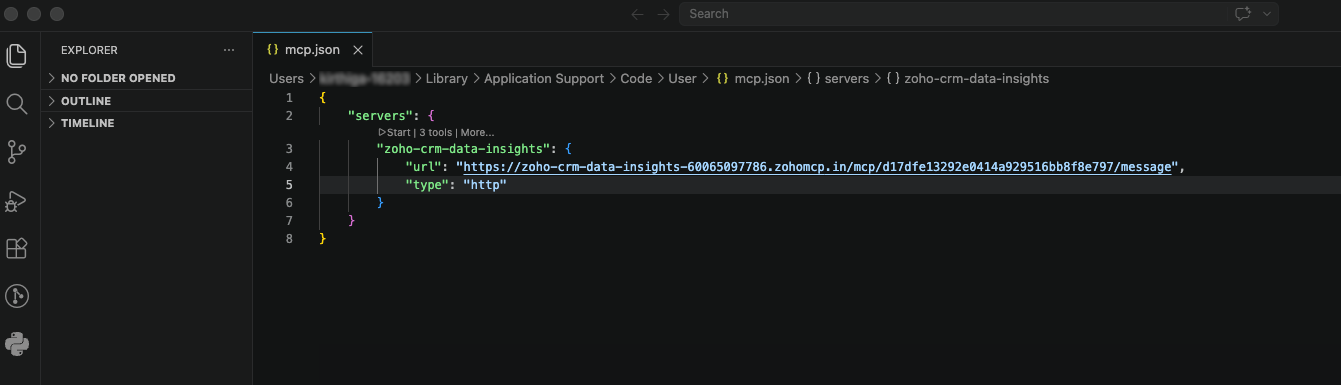1341x385 pixels.
Task: Click the "type" key on line 5
Action: point(427,185)
